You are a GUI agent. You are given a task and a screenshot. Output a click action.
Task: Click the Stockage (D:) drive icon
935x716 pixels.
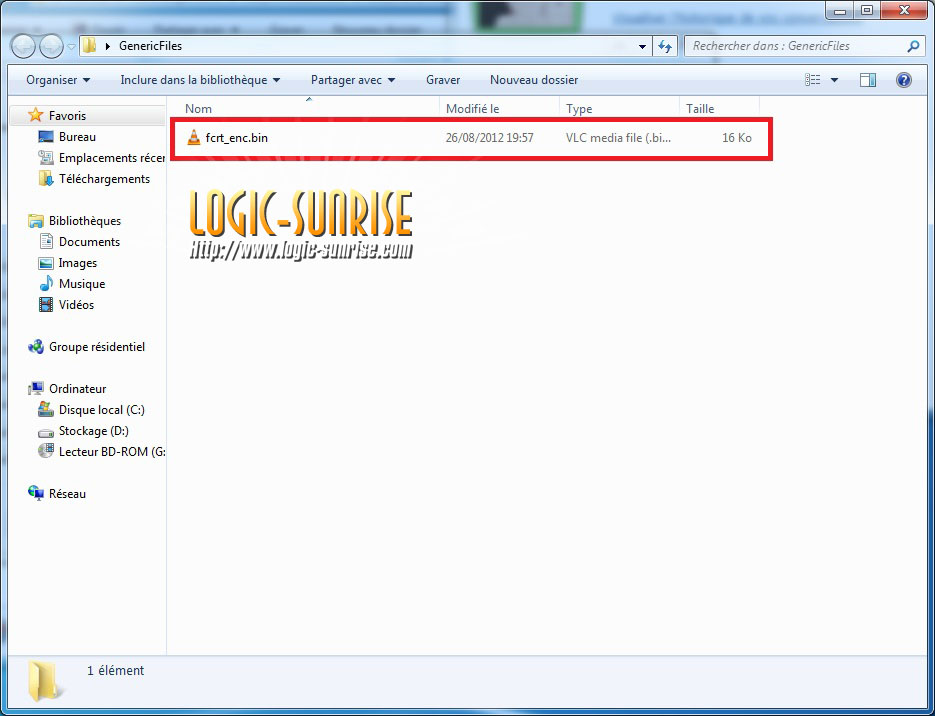46,431
